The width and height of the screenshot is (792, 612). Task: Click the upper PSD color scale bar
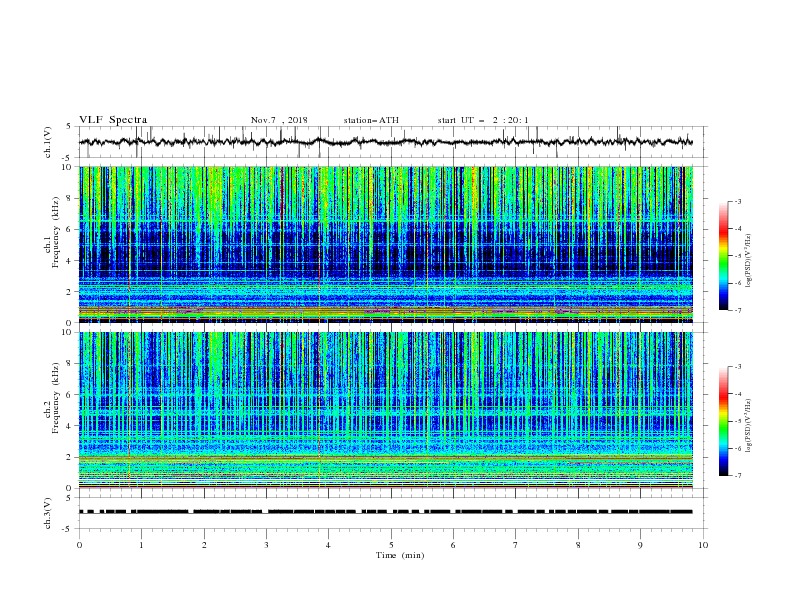point(724,256)
